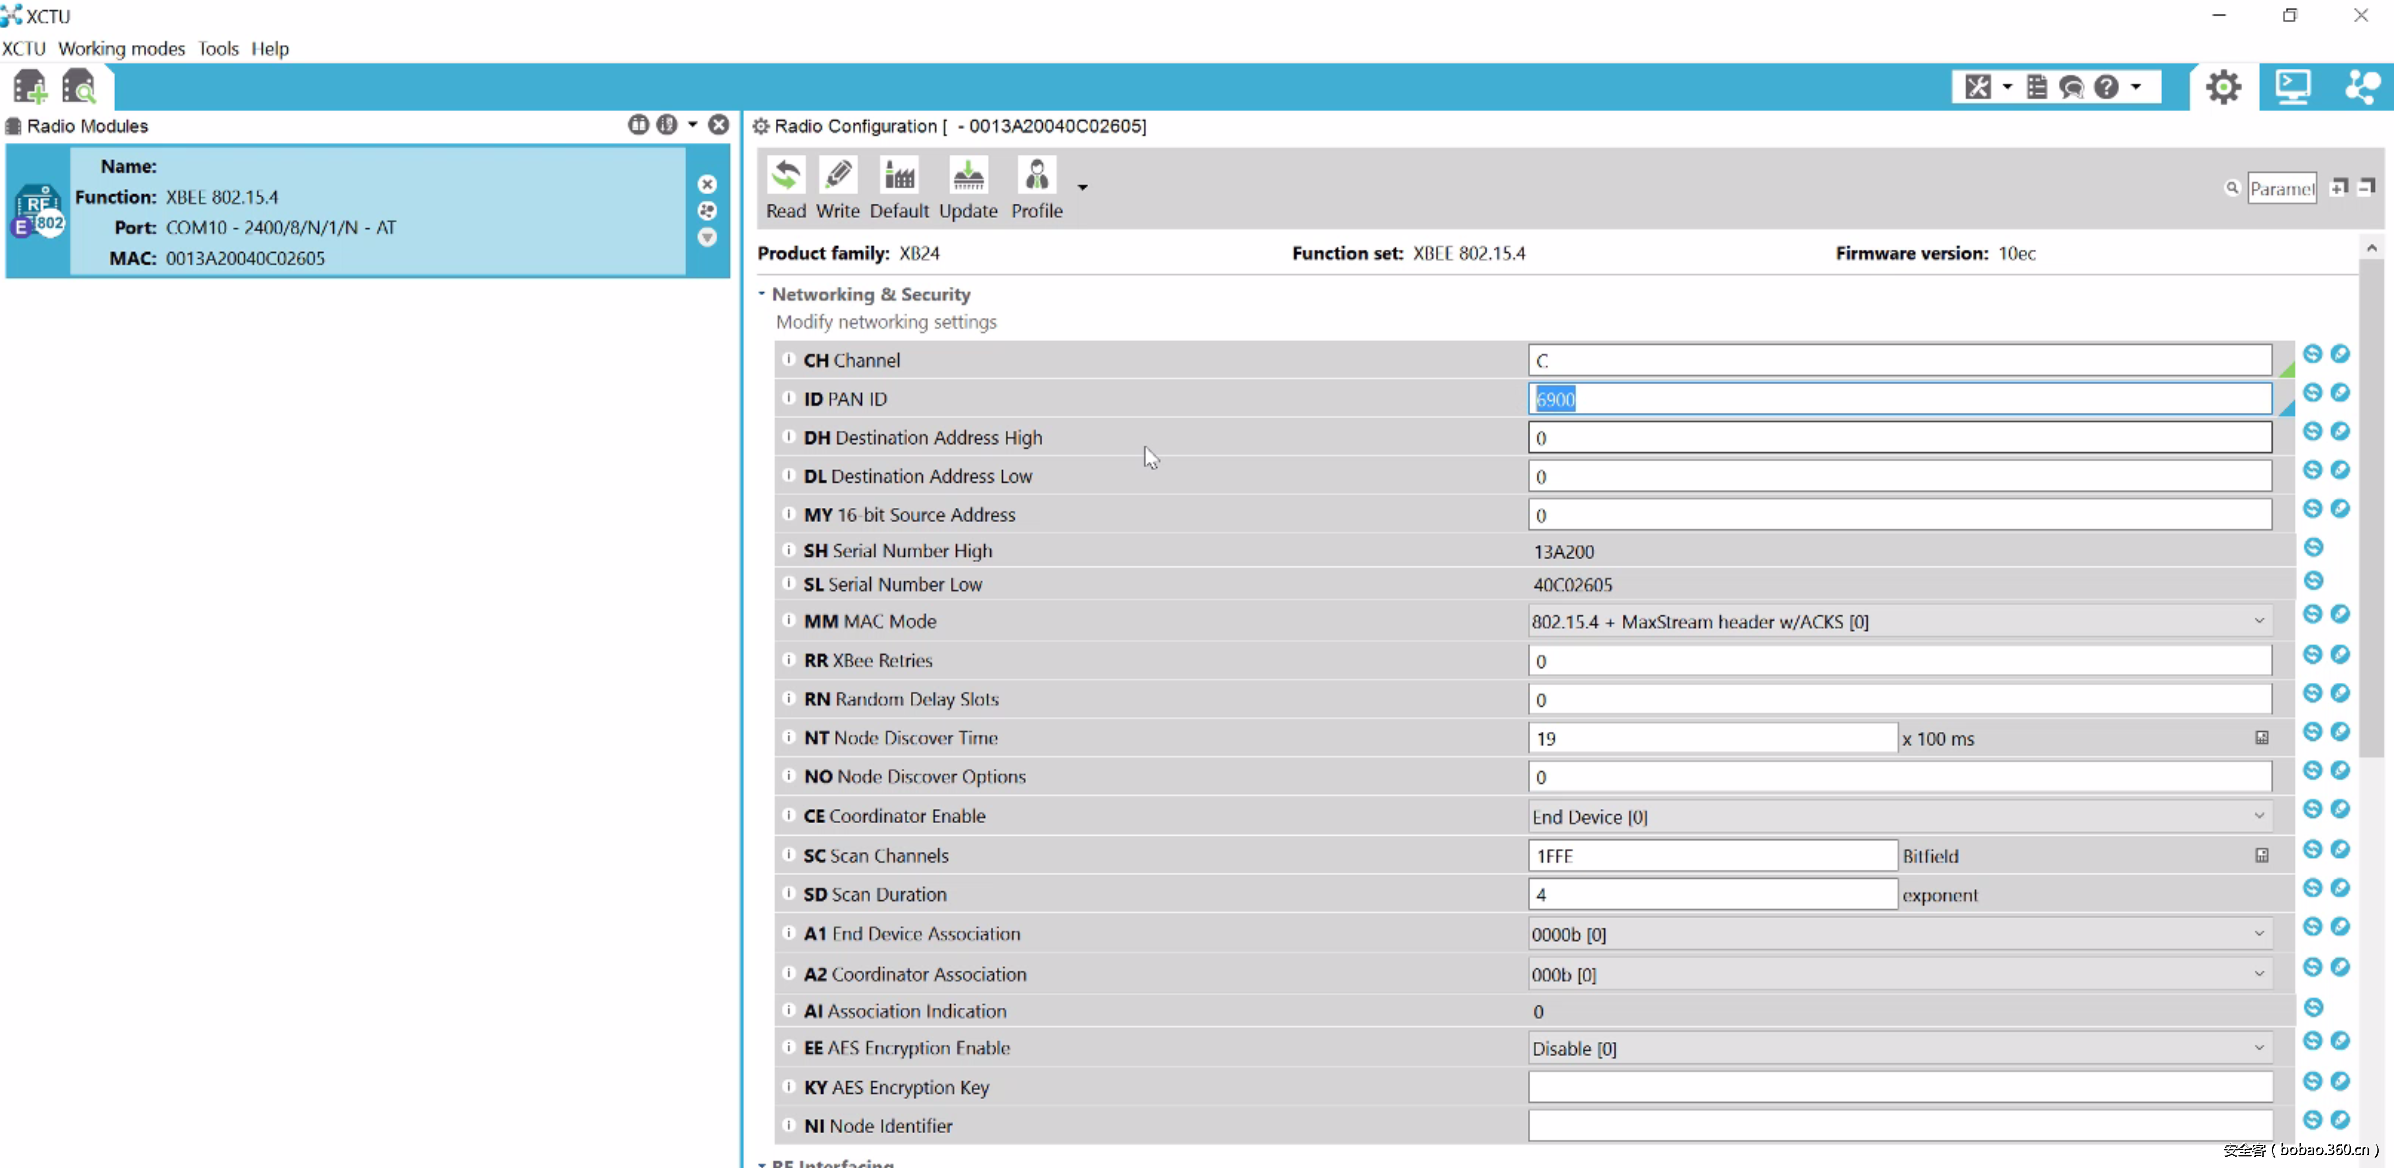Screen dimensions: 2394x1168
Task: Open the gear Configuration mode icon
Action: pyautogui.click(x=2223, y=87)
